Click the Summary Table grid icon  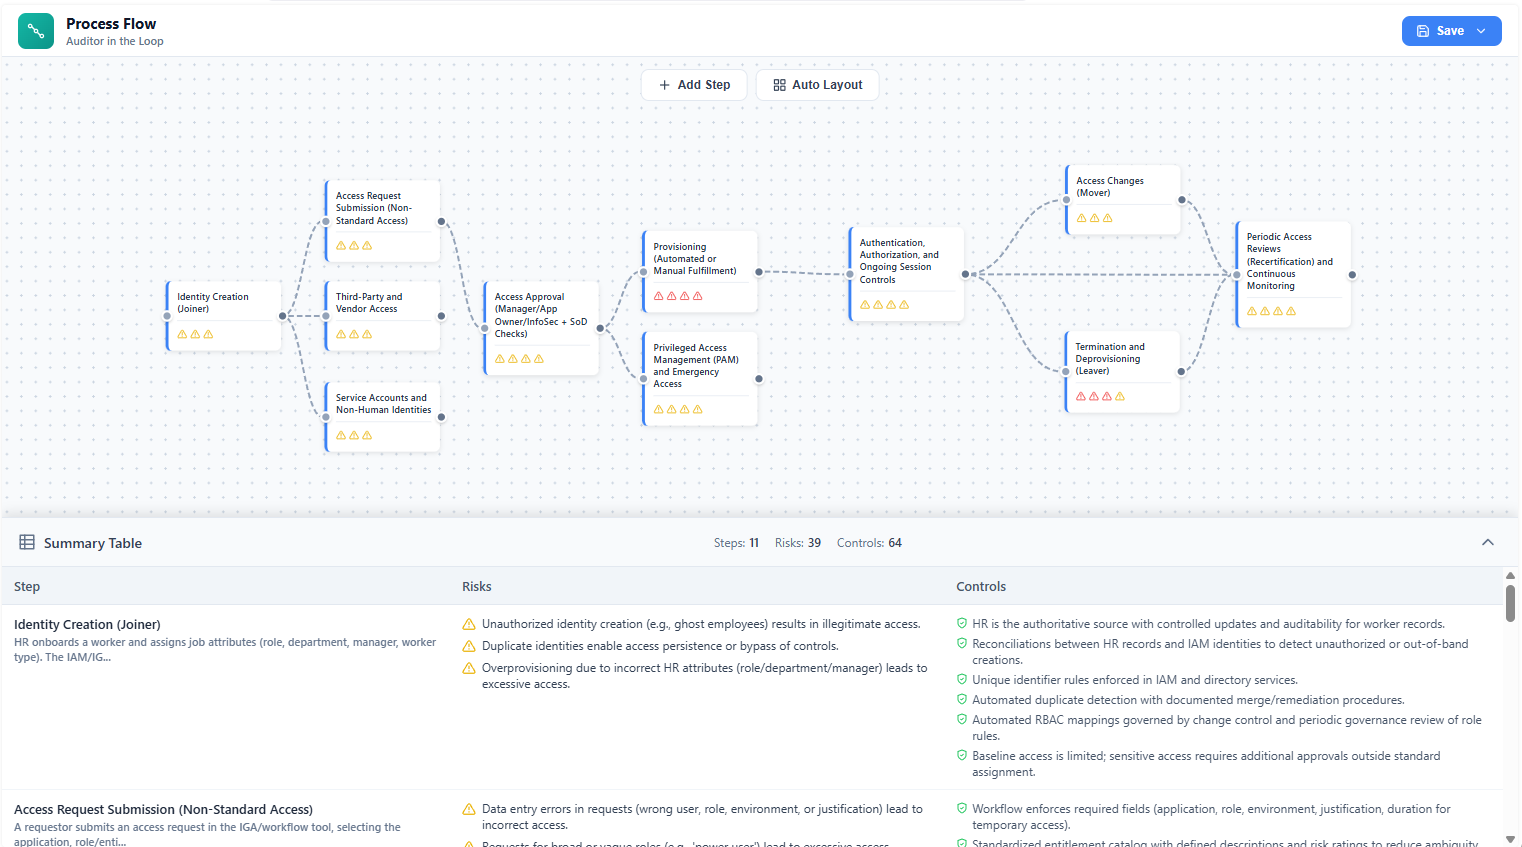pyautogui.click(x=27, y=542)
